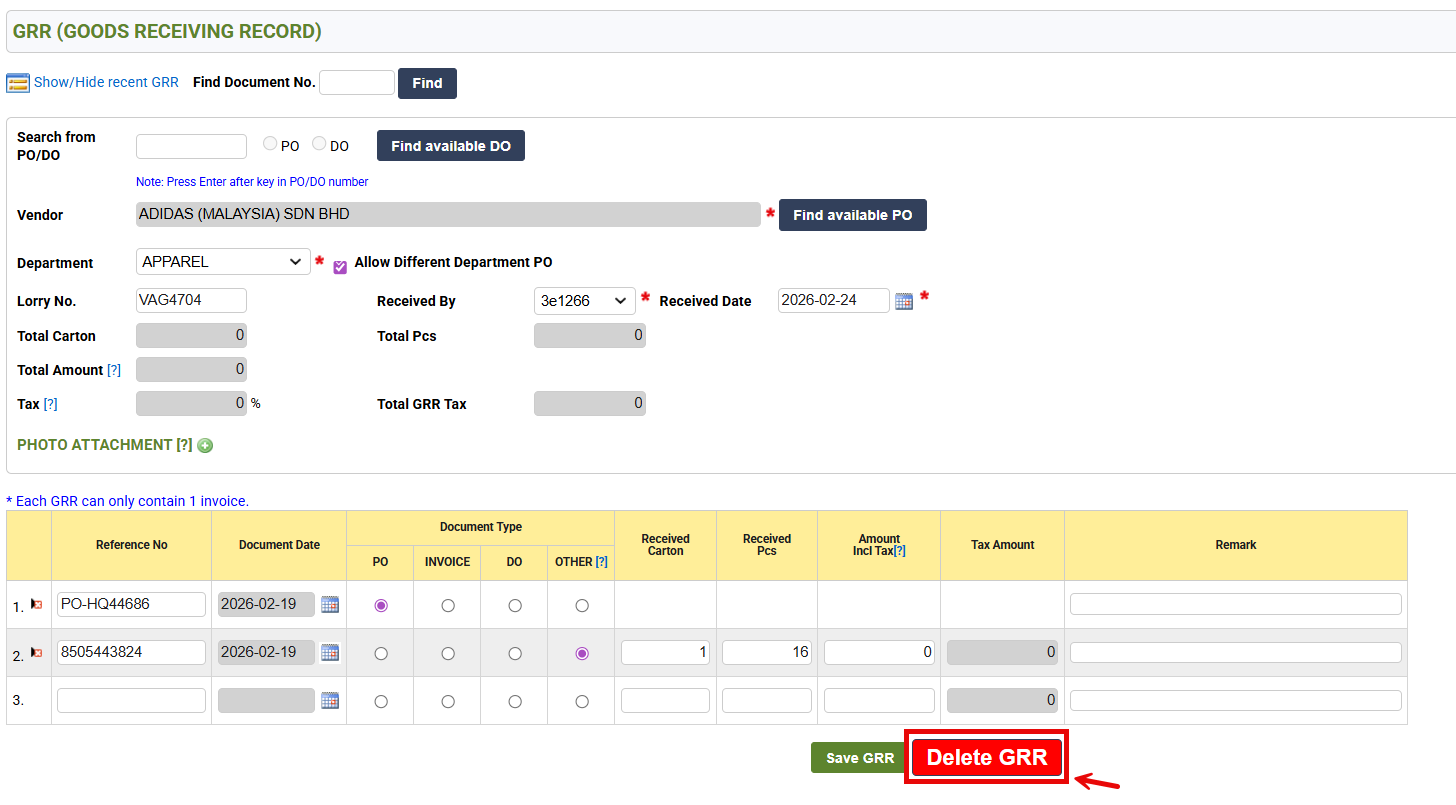The image size is (1456, 805).
Task: Click the Show/Hide recent GRR list icon
Action: [17, 83]
